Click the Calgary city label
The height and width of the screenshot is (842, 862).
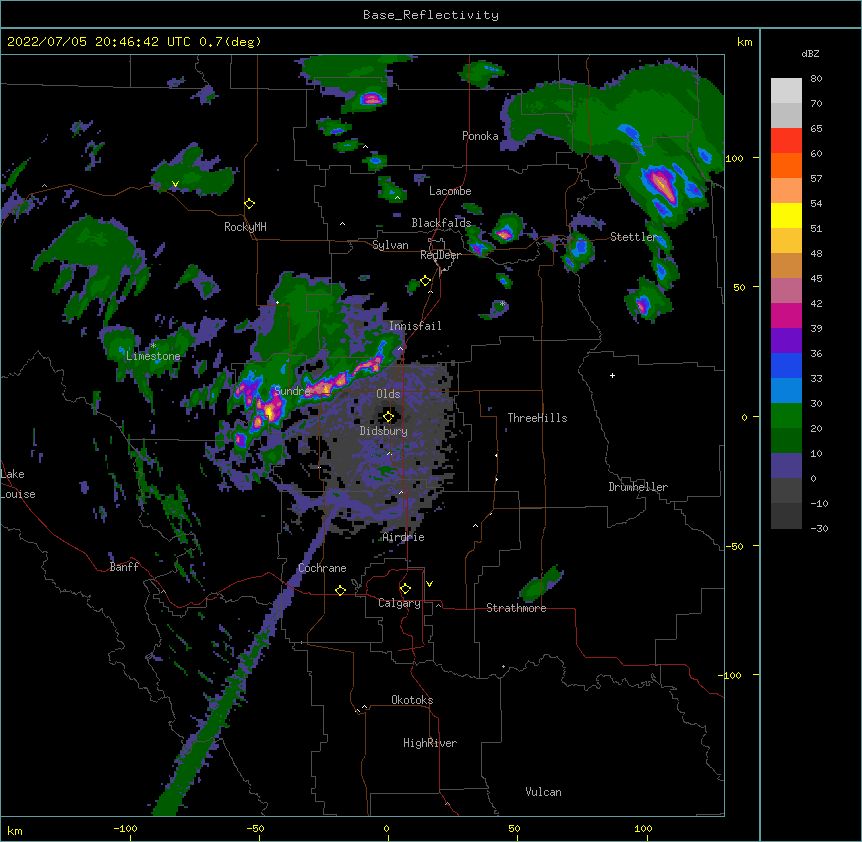coord(399,603)
